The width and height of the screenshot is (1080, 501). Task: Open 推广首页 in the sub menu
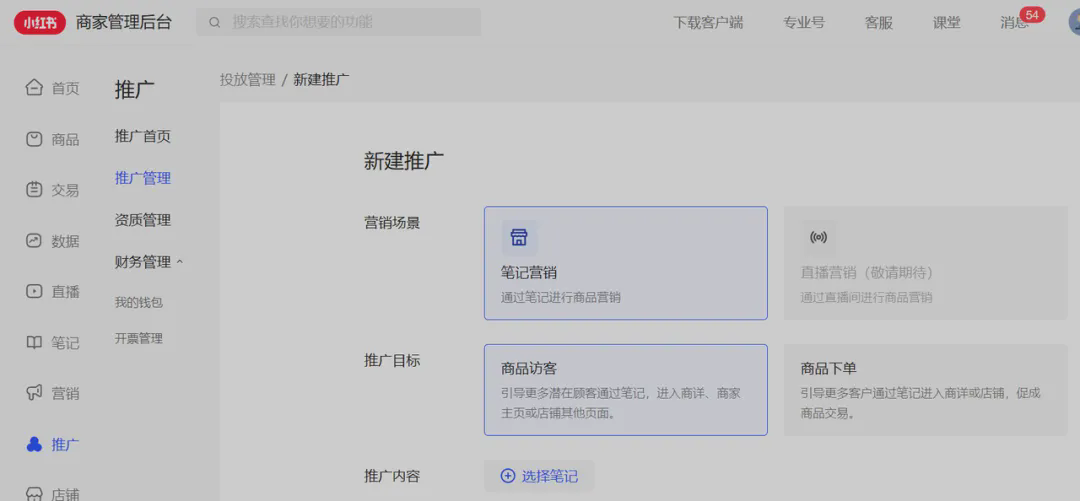click(143, 136)
